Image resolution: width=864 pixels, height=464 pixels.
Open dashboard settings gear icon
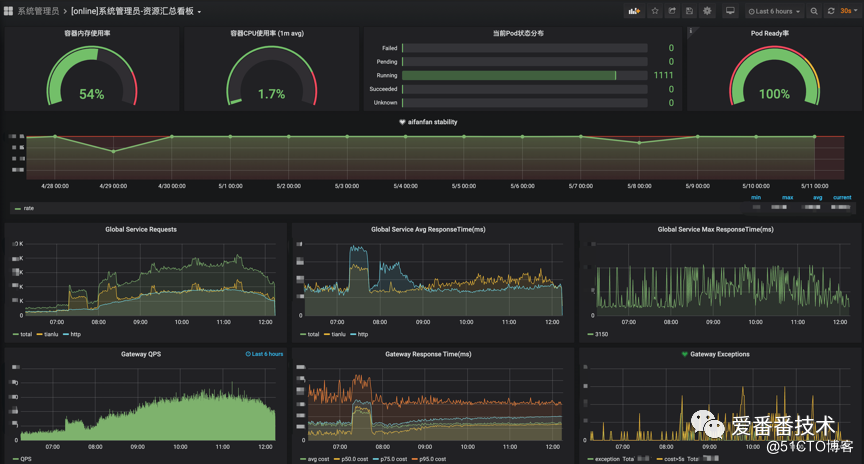(x=707, y=11)
